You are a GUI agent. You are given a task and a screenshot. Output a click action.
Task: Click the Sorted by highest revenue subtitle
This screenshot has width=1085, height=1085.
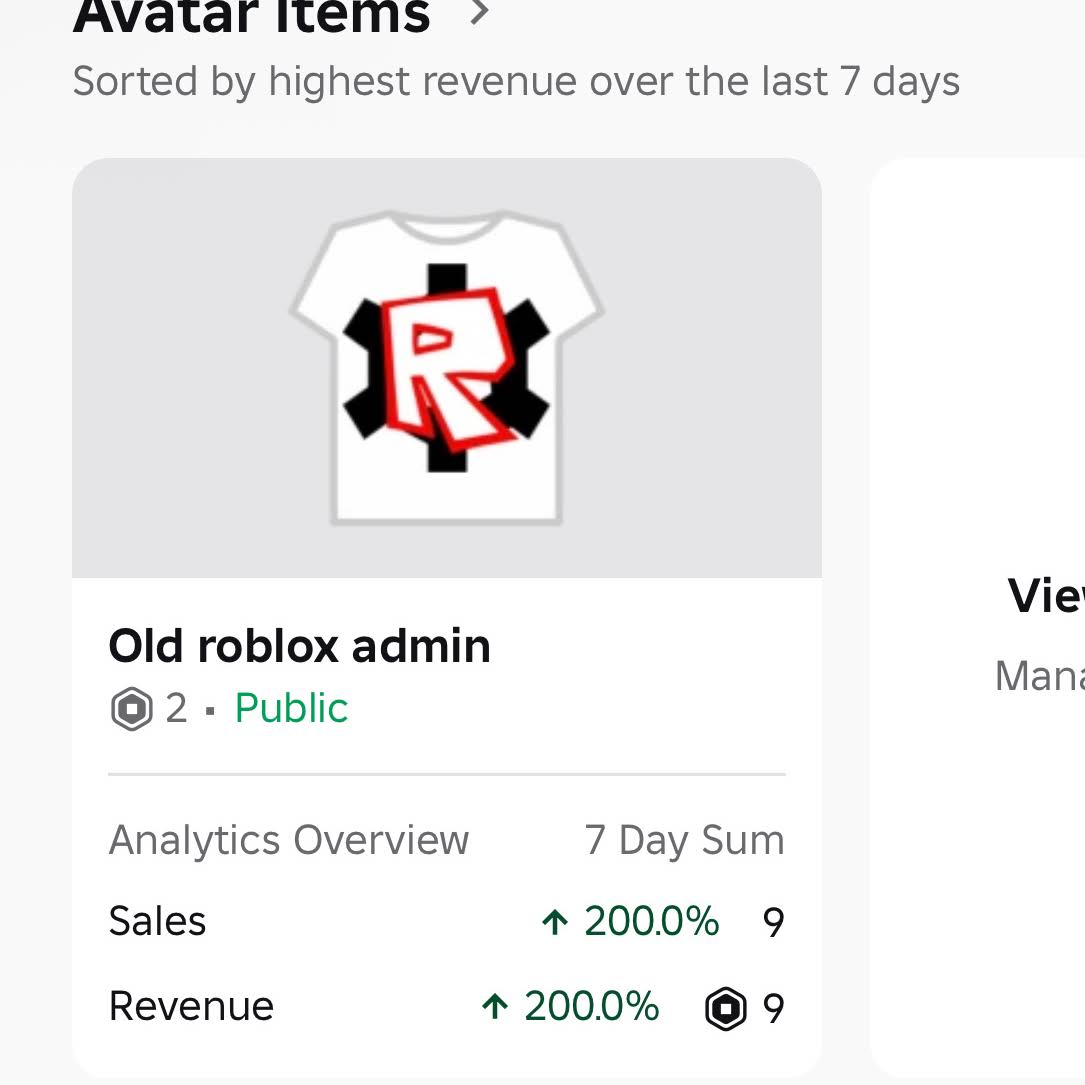[x=516, y=81]
